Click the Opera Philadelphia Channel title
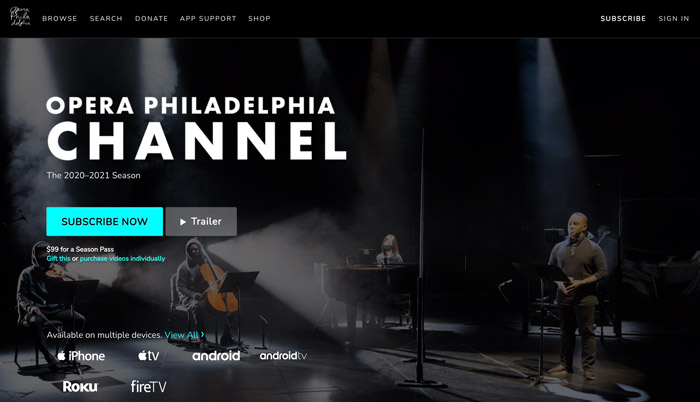Image resolution: width=700 pixels, height=402 pixels. tap(196, 128)
